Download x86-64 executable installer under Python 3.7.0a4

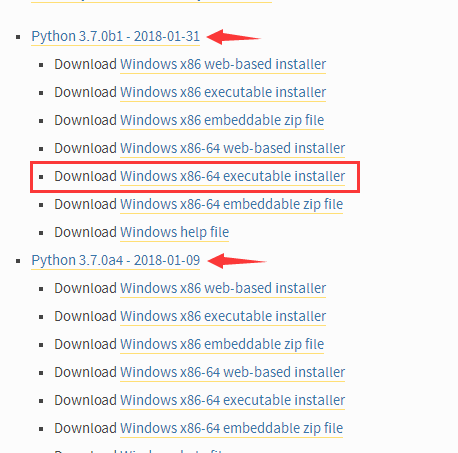(232, 400)
